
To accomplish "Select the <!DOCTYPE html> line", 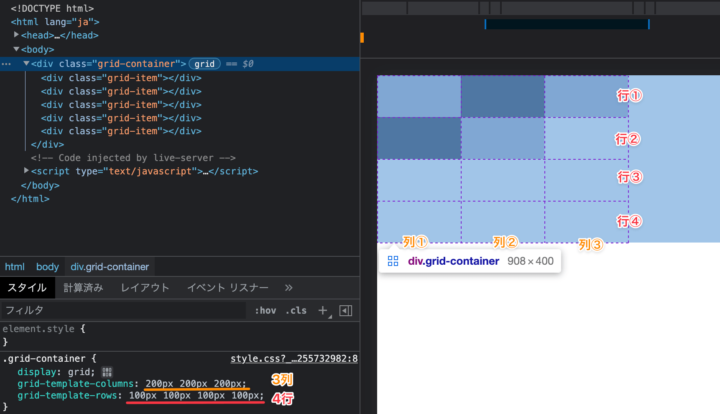I will [x=52, y=8].
